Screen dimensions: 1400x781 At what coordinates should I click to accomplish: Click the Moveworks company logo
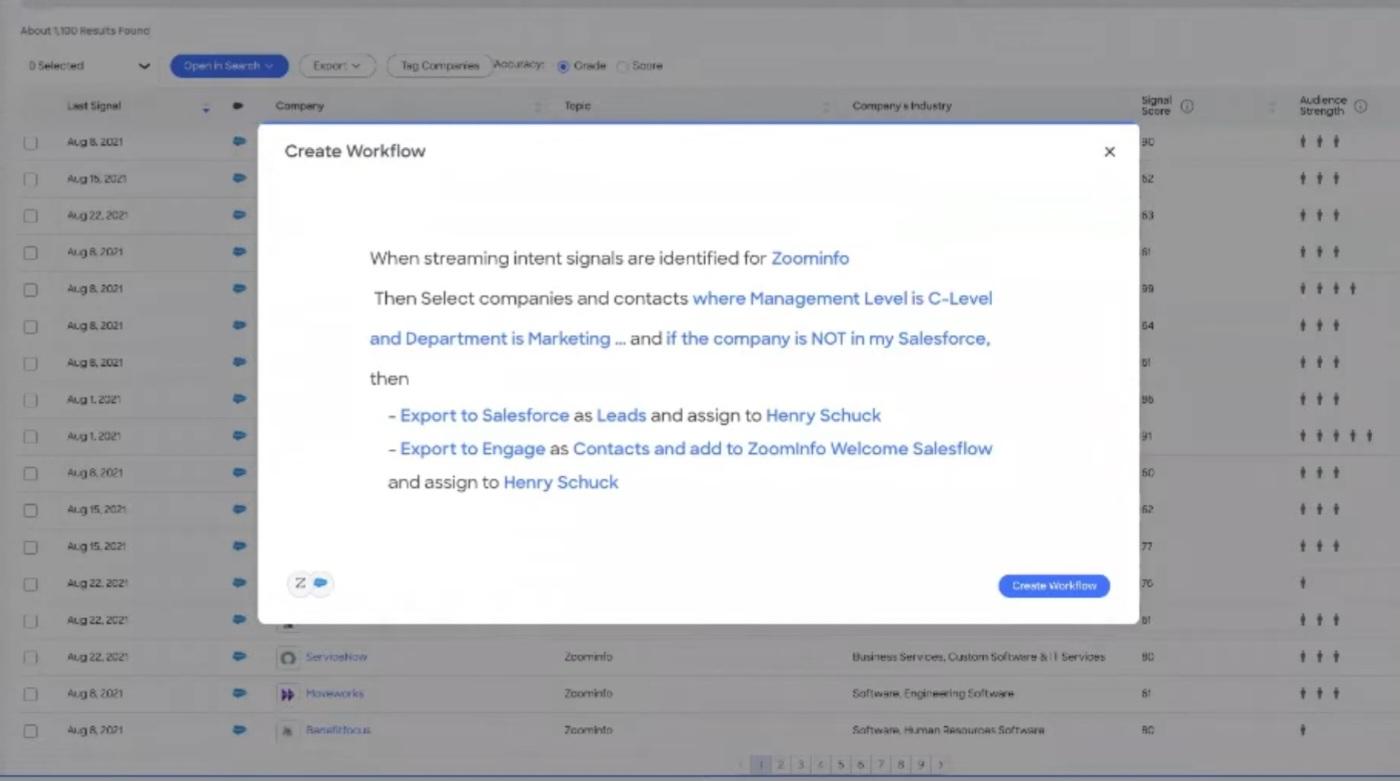coord(288,694)
